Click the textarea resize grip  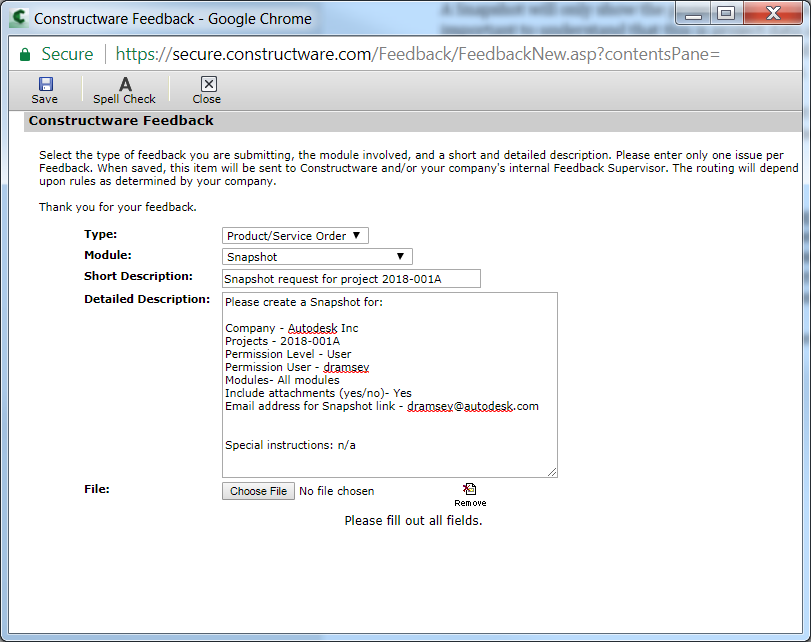coord(553,472)
